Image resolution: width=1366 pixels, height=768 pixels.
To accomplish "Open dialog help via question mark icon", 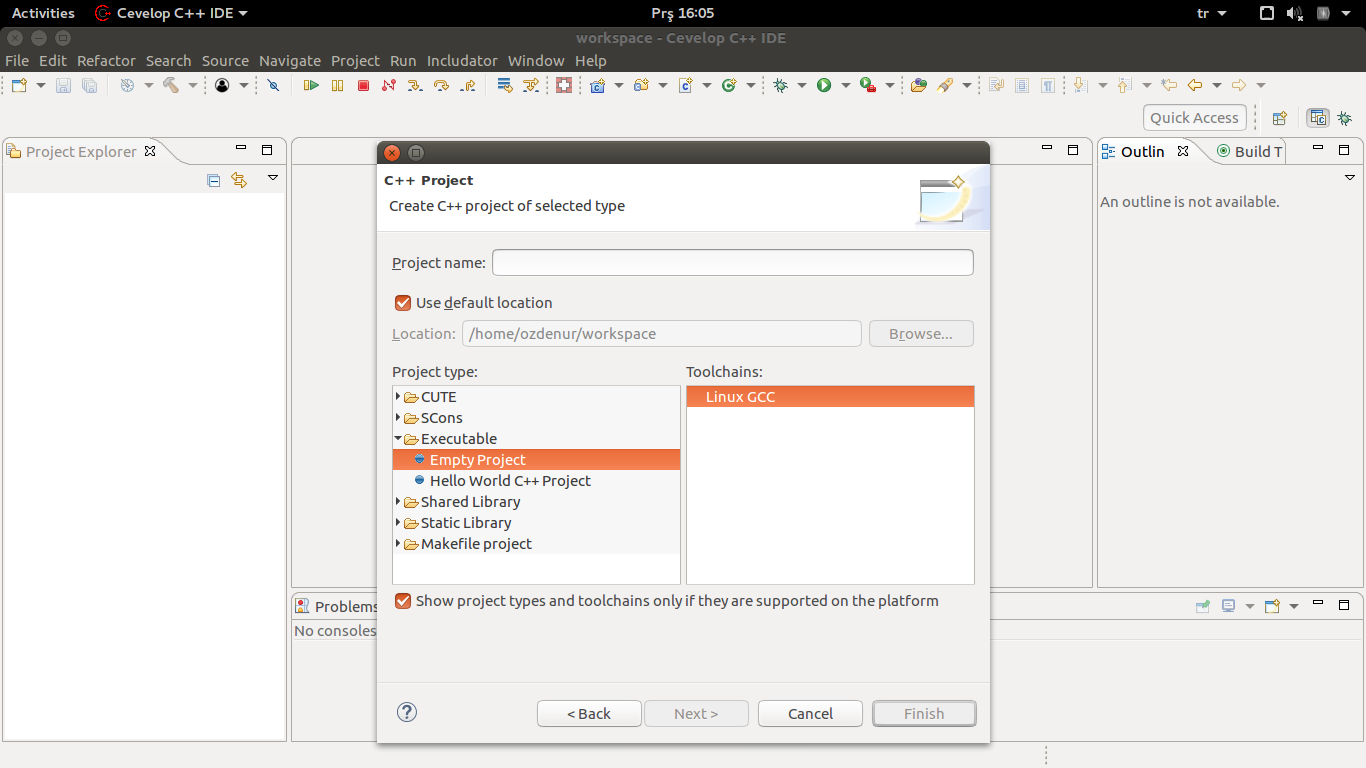I will click(407, 712).
